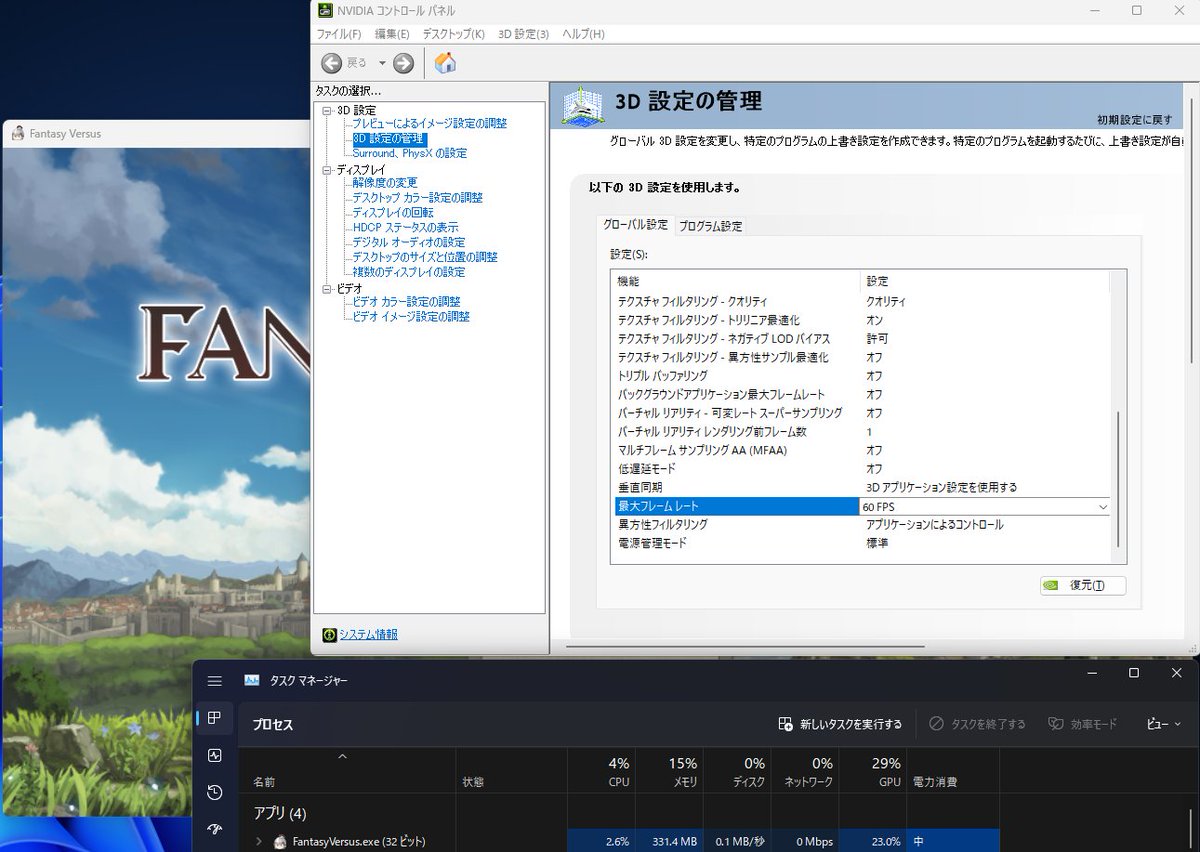Select デスクトップ カラー設定の調整 tree item
1200x852 pixels.
tap(417, 198)
